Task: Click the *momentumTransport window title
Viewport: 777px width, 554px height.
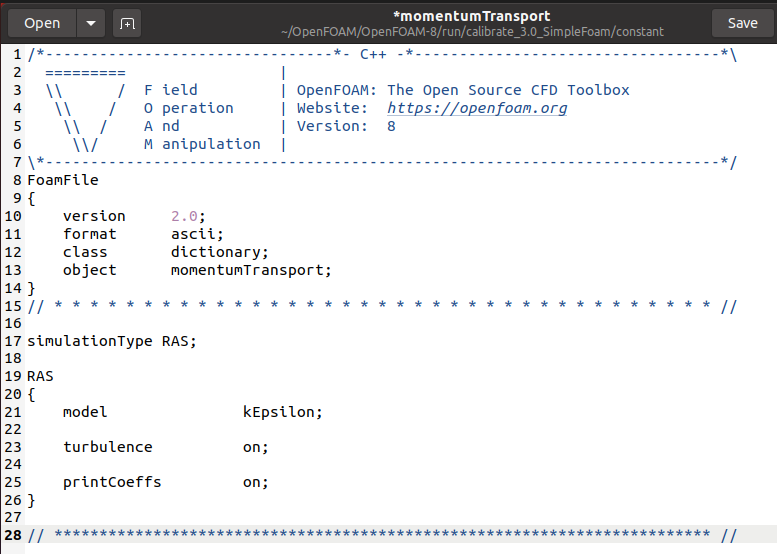Action: pyautogui.click(x=471, y=16)
